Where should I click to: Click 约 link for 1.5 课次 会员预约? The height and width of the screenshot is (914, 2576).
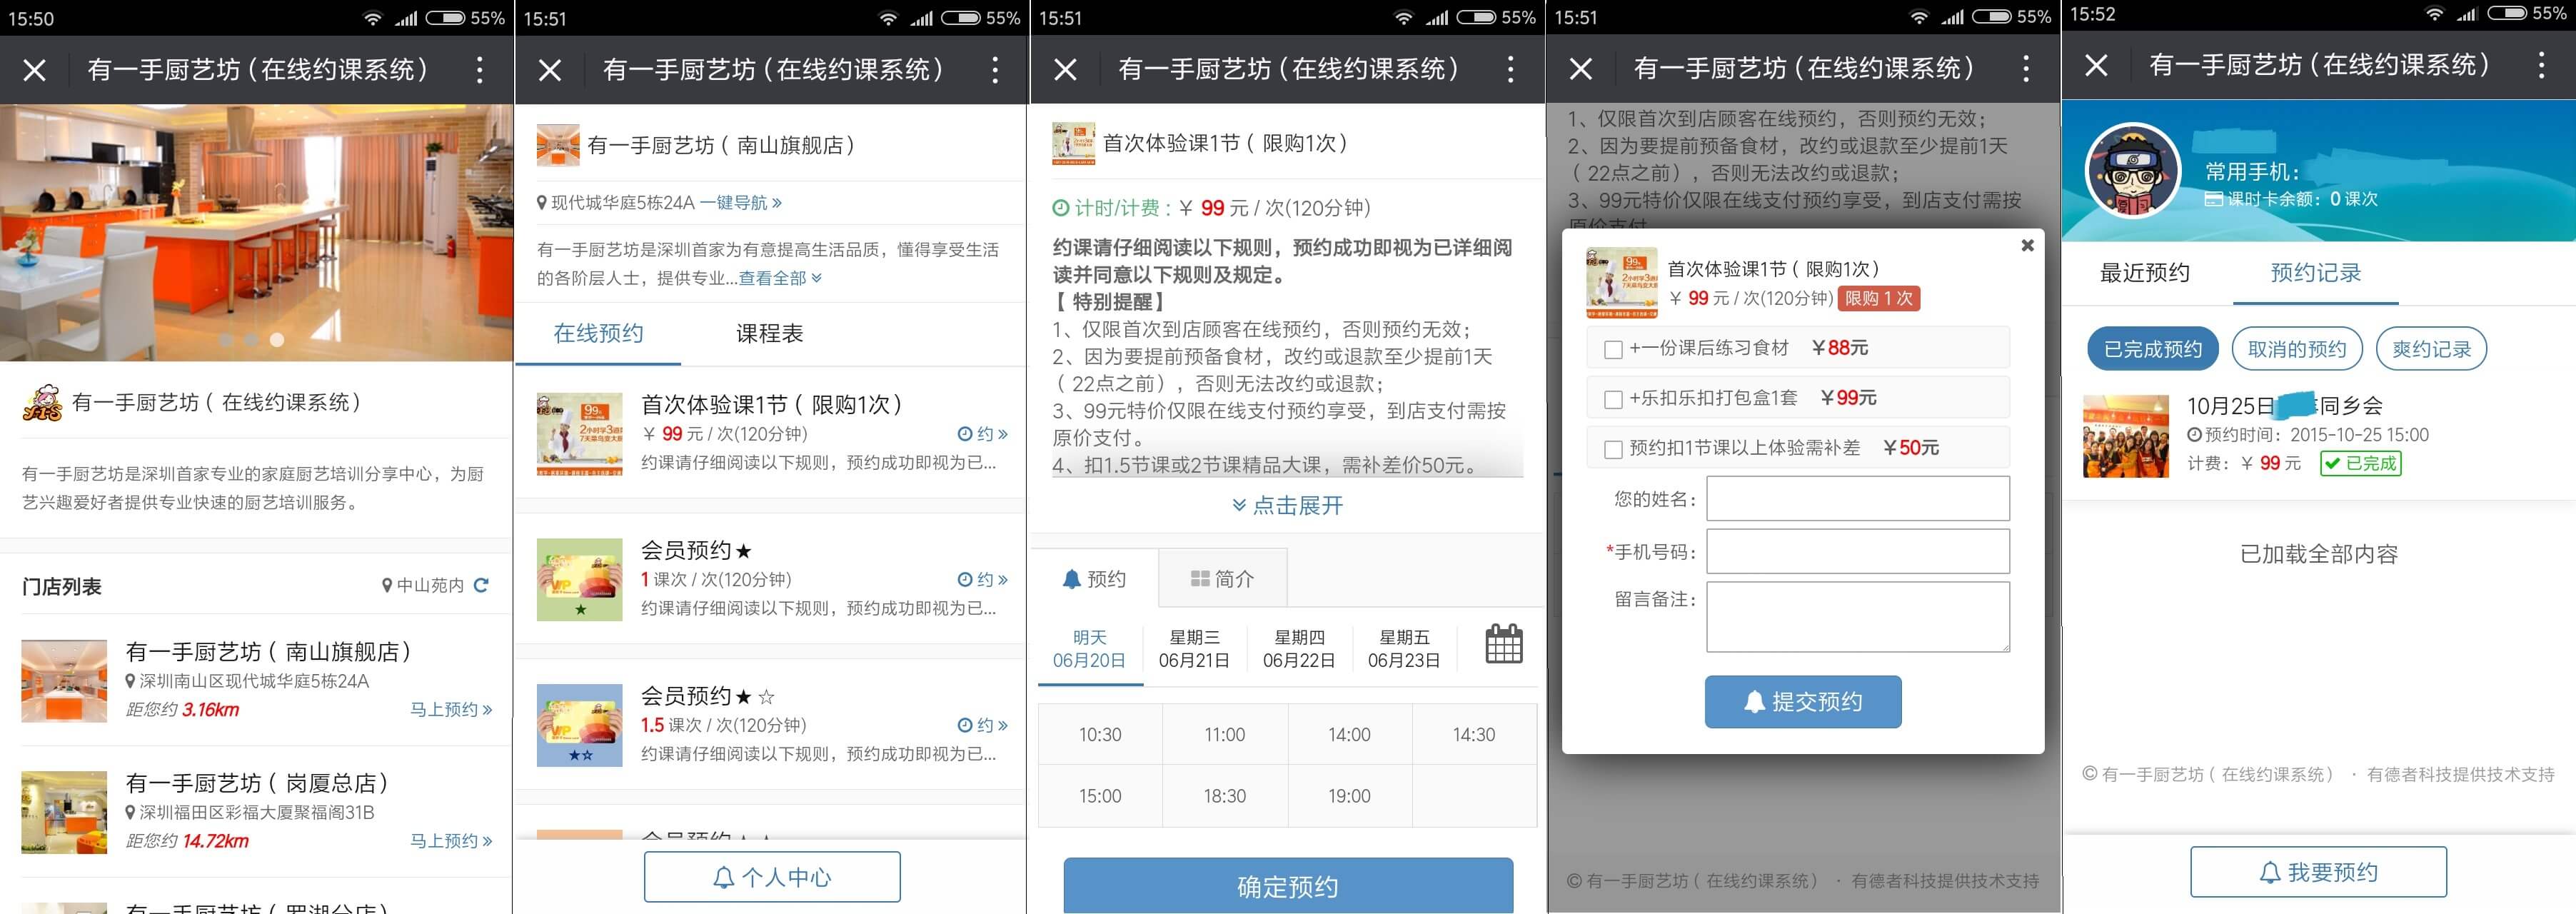point(982,725)
